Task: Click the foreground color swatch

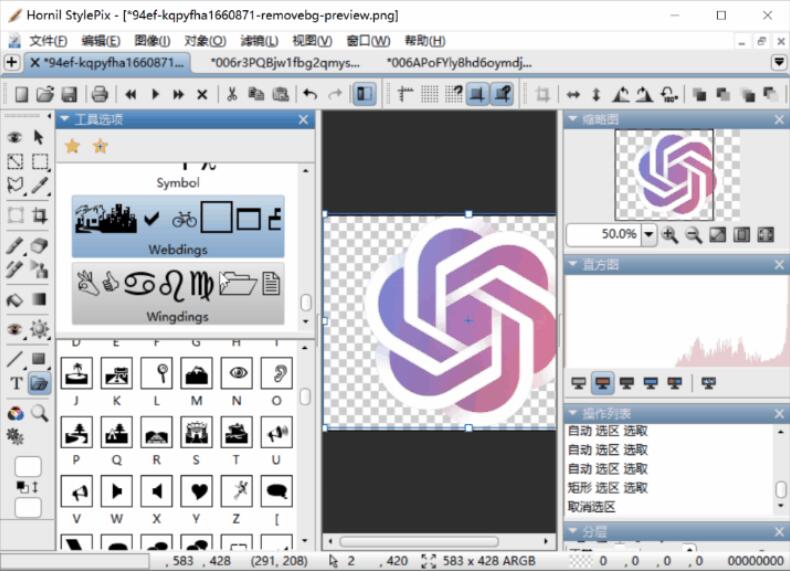Action: coord(28,467)
